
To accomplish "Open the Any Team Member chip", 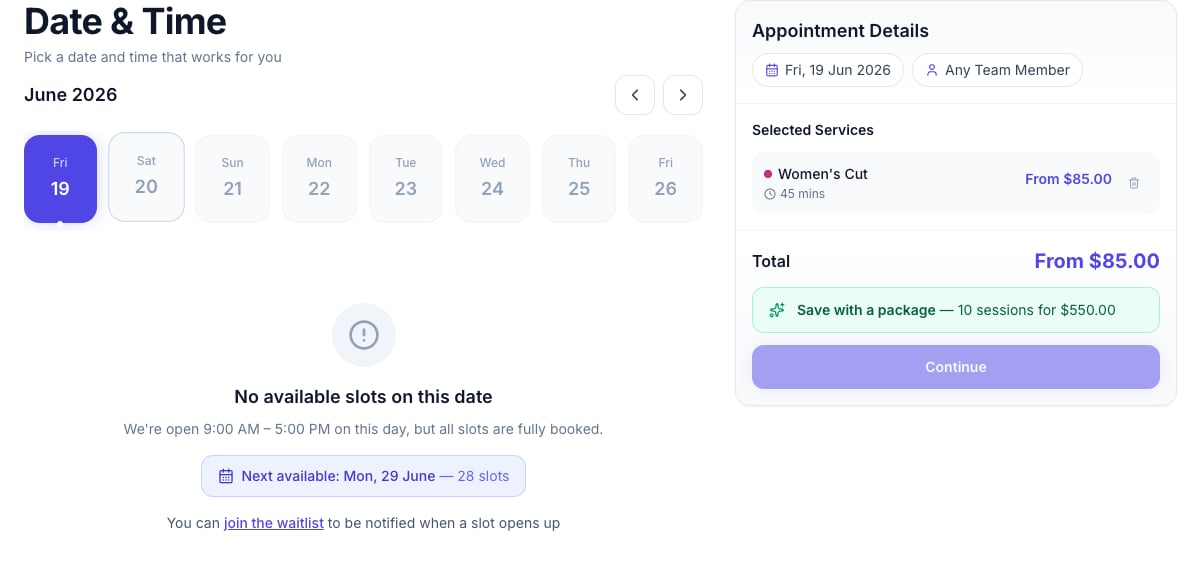I will (997, 70).
